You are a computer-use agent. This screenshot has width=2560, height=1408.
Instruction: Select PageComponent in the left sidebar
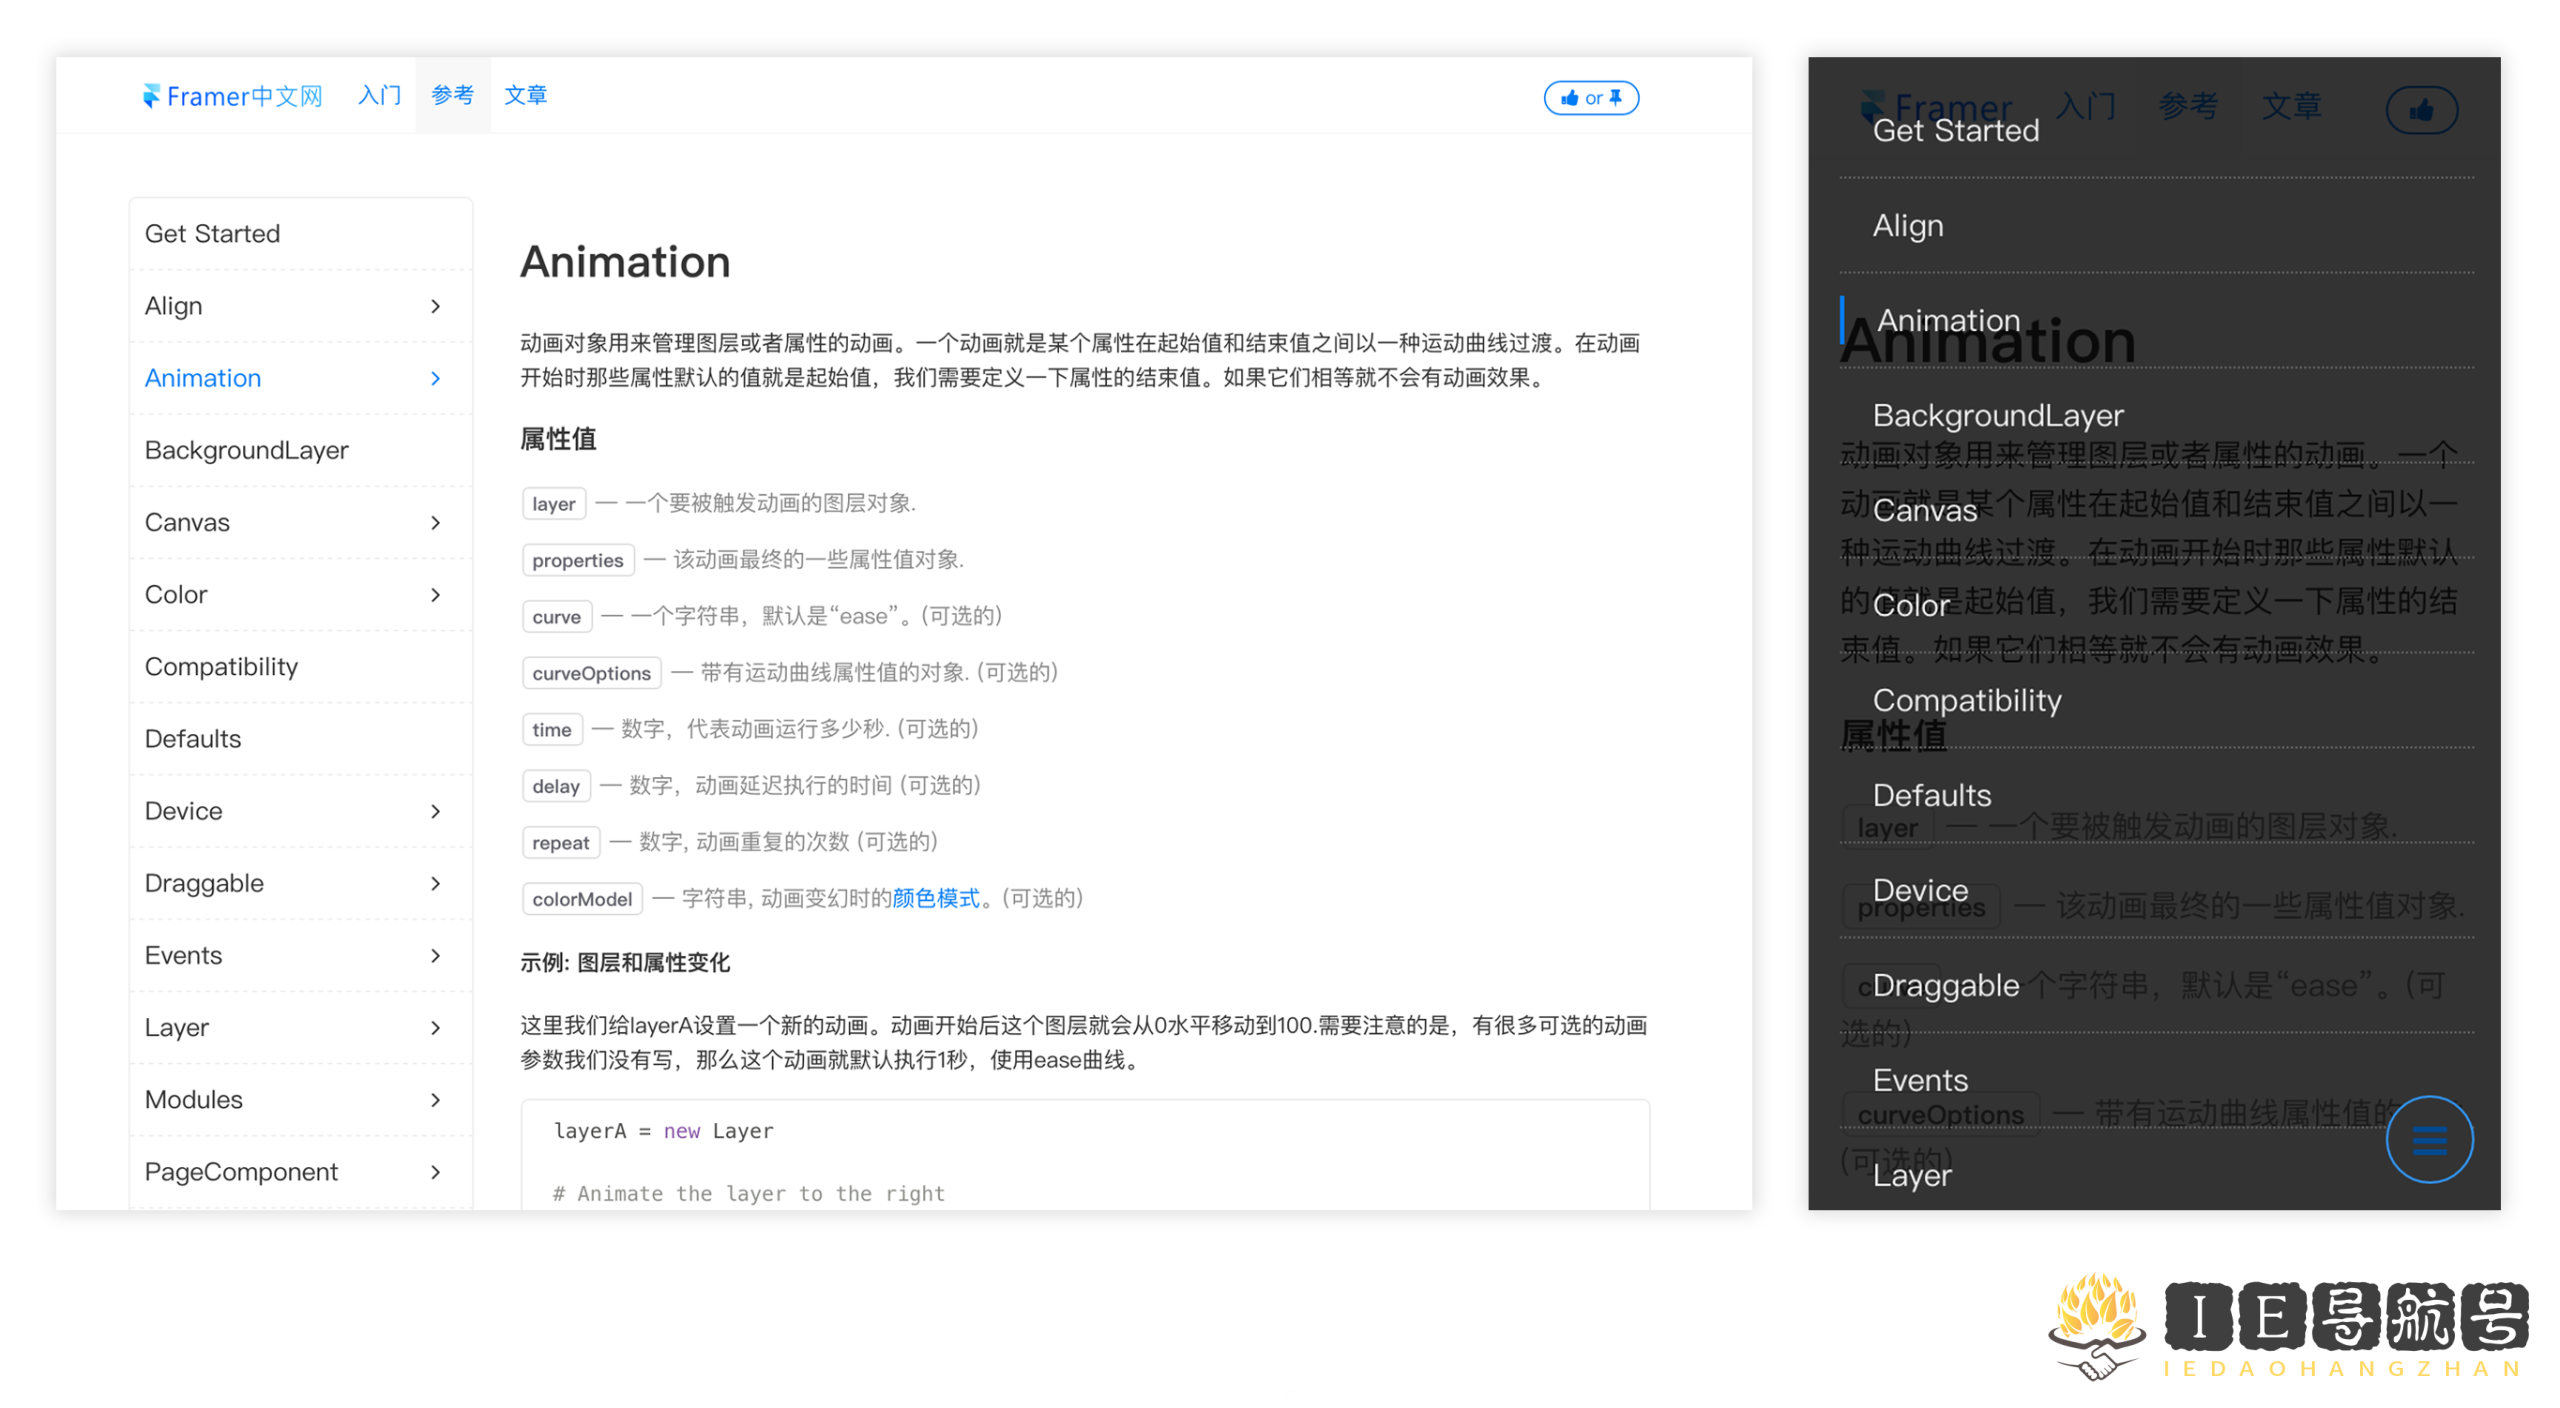(300, 1171)
